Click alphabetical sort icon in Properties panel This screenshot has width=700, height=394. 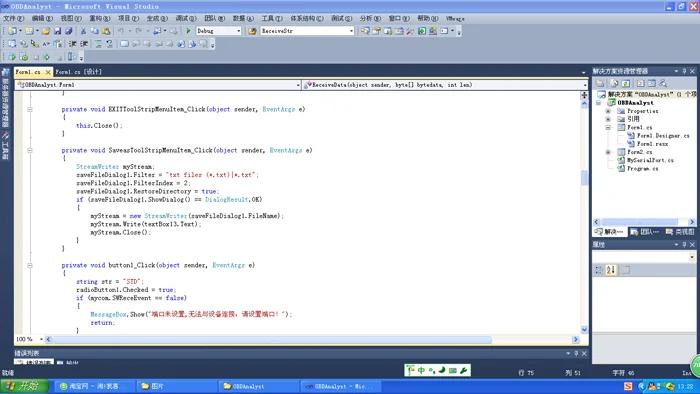pyautogui.click(x=611, y=270)
